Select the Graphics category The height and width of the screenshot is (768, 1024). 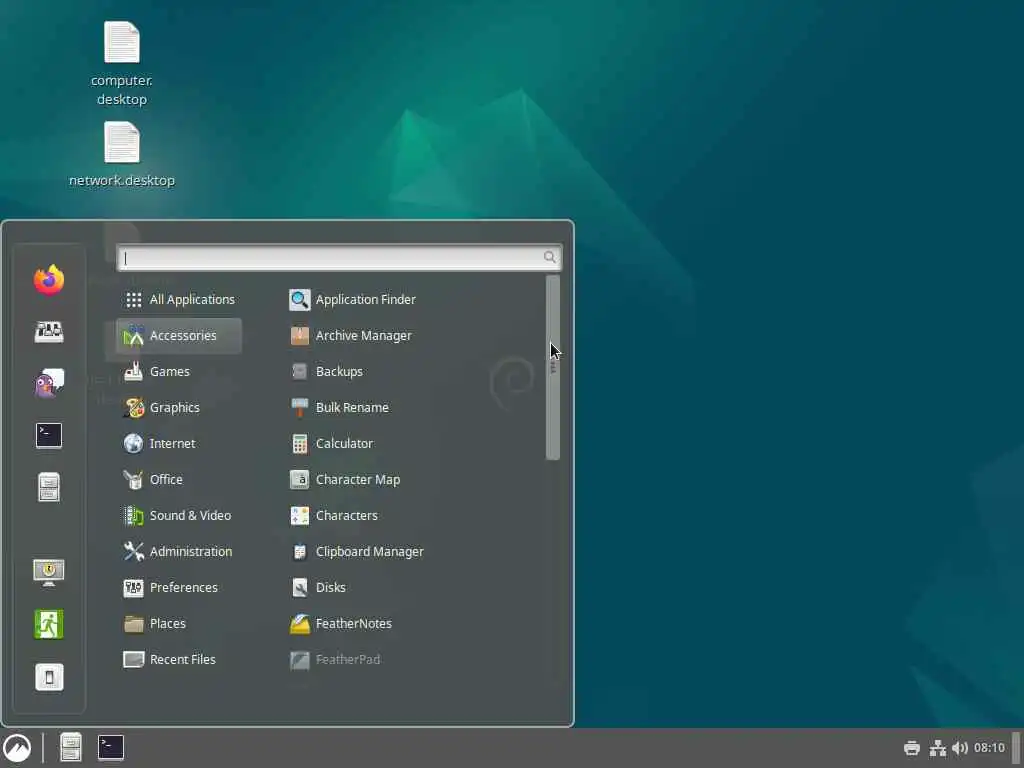click(x=179, y=408)
